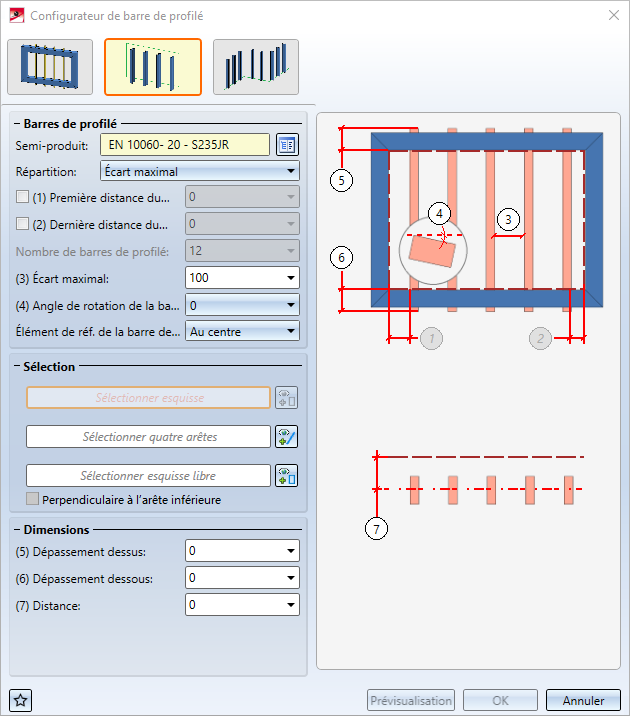This screenshot has width=630, height=716.
Task: Open the Élément de réf. dropdown (Au centre)
Action: (242, 332)
